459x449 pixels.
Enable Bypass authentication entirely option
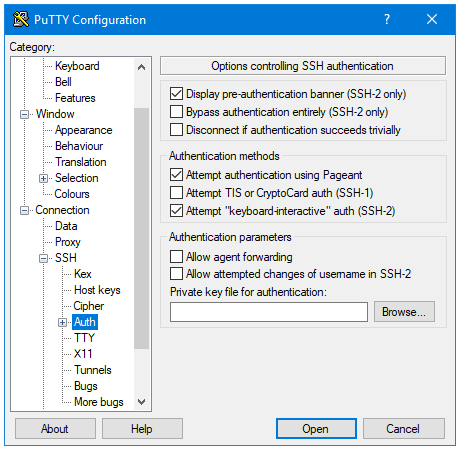tap(176, 112)
